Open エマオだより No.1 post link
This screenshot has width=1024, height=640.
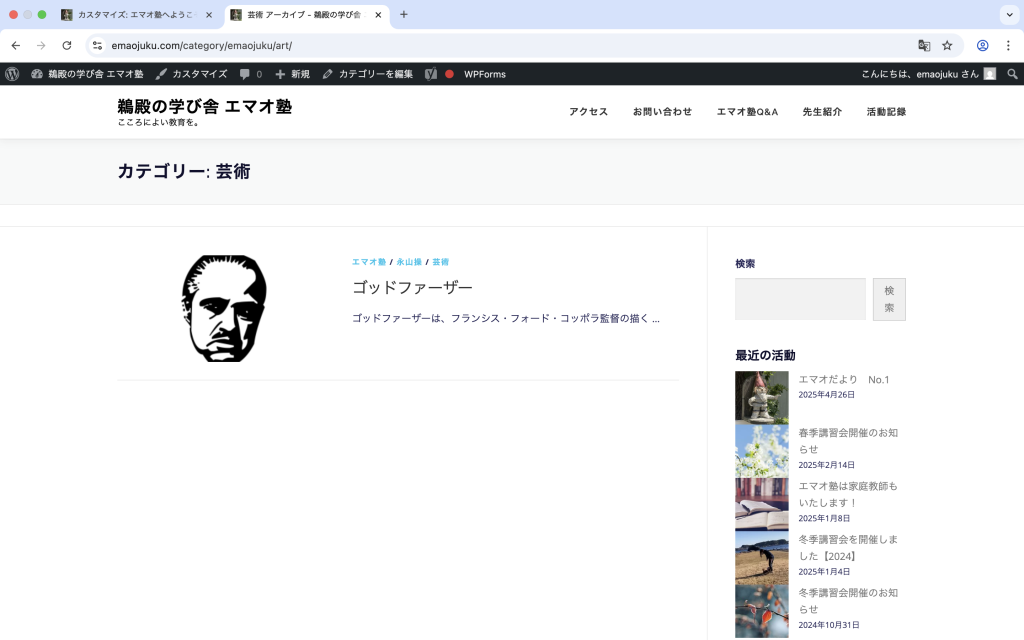(x=843, y=379)
